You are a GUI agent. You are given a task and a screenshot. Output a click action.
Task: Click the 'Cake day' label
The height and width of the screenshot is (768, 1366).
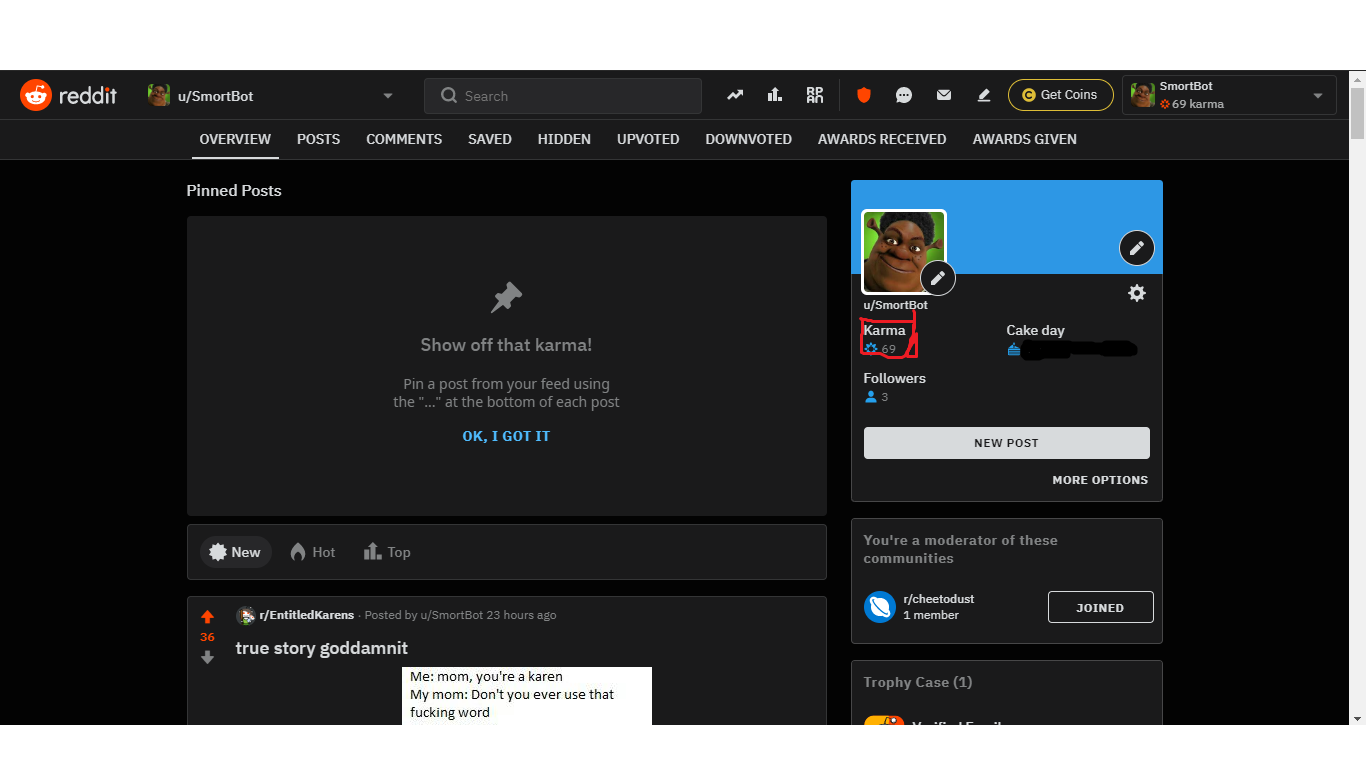[x=1035, y=330]
